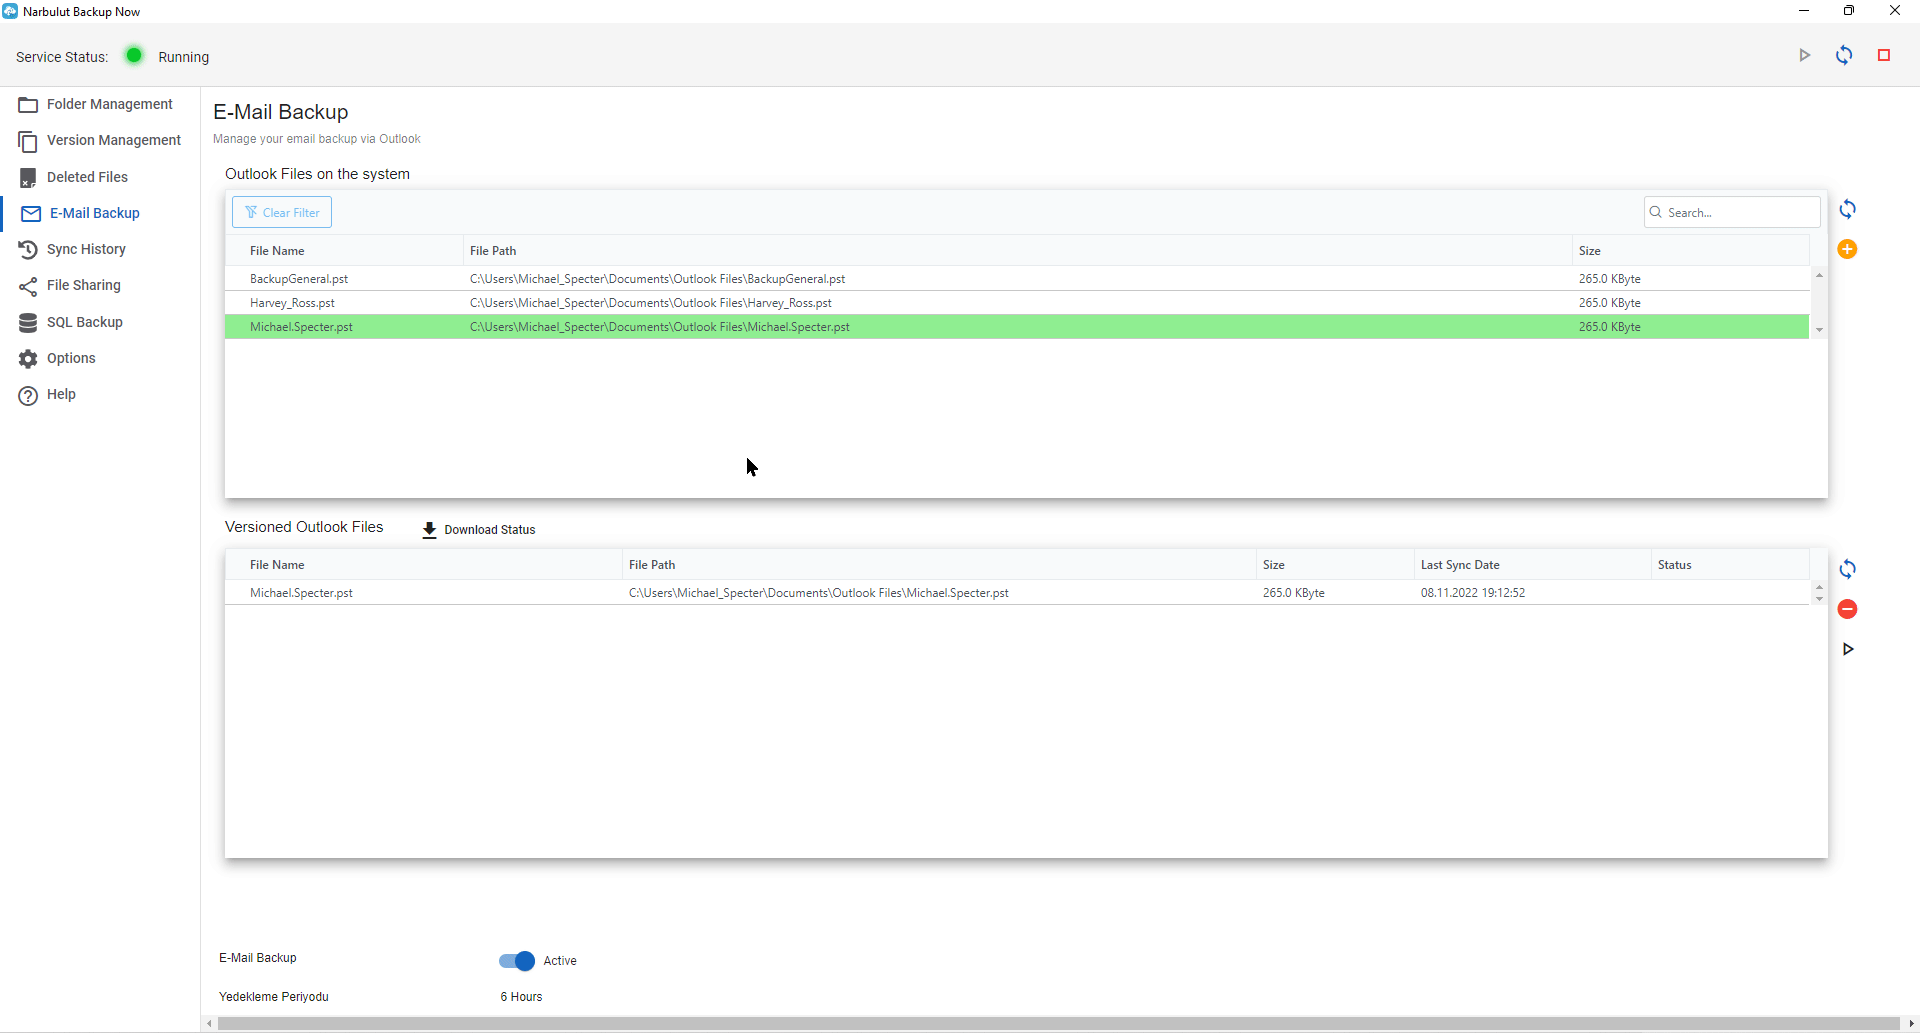Click horizontal scrollbar right arrow
The height and width of the screenshot is (1033, 1920).
point(1912,1023)
